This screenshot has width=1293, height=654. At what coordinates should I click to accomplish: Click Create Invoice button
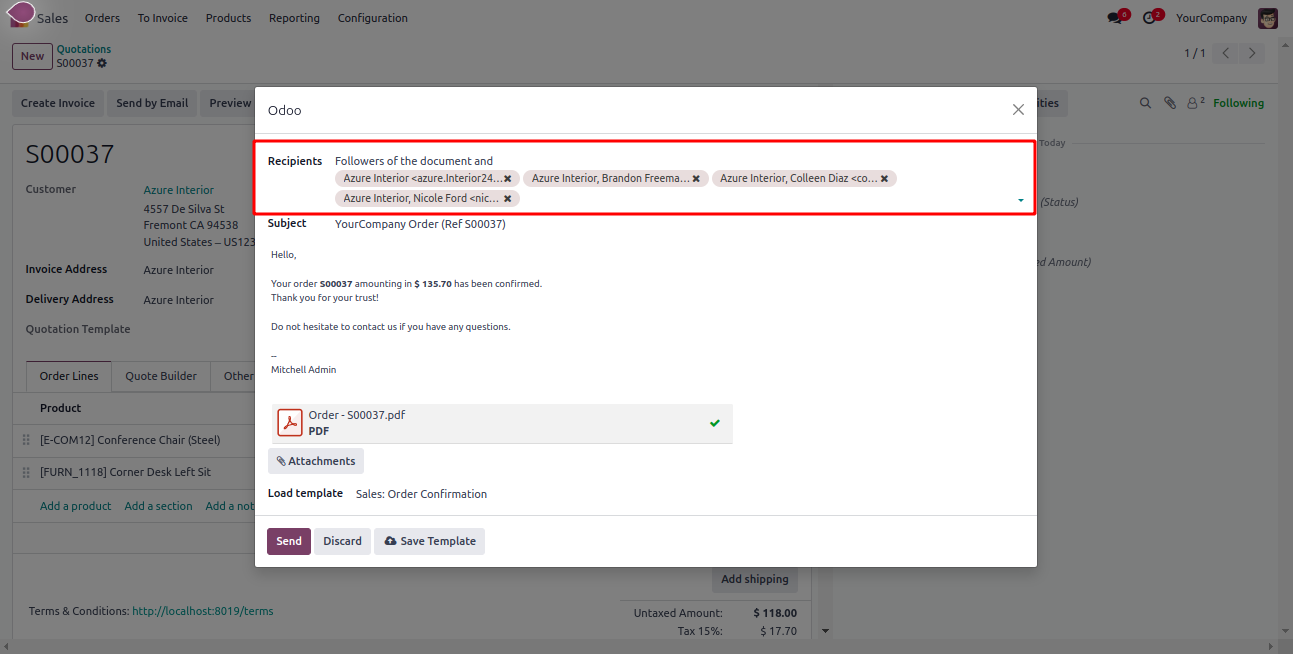[x=58, y=103]
